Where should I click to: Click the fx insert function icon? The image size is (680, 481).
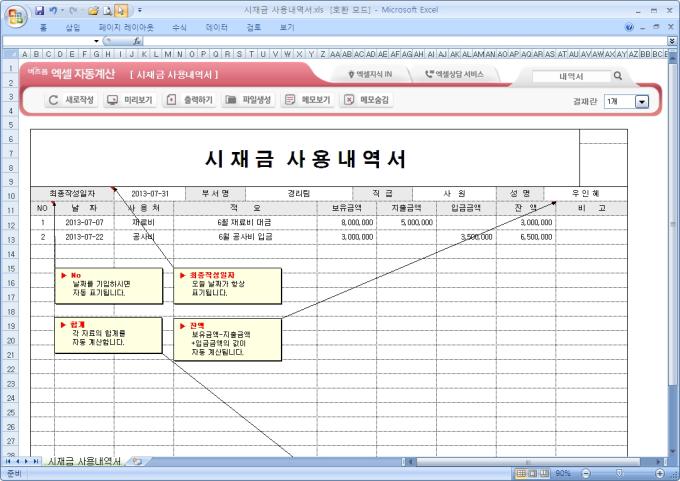click(137, 41)
